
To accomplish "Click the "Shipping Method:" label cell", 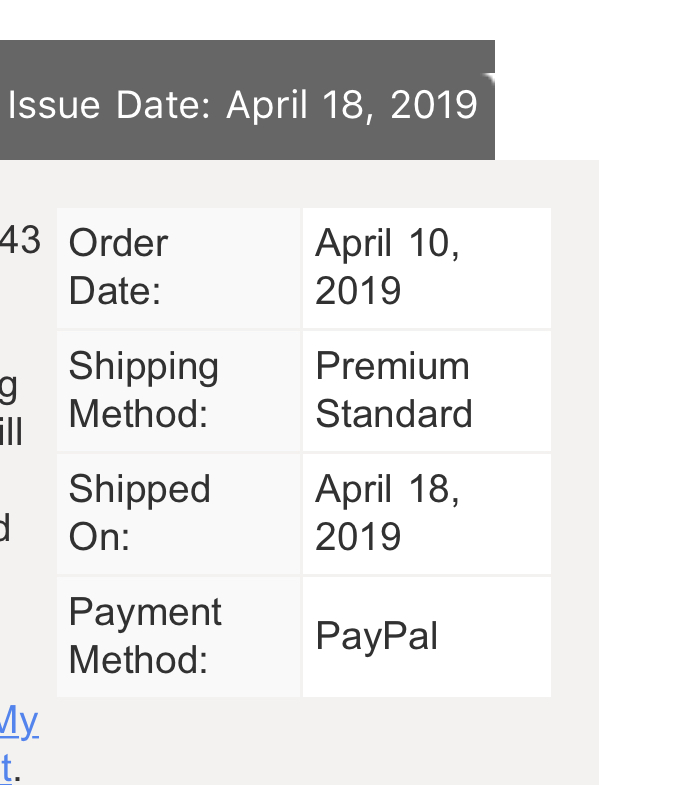I will [178, 391].
